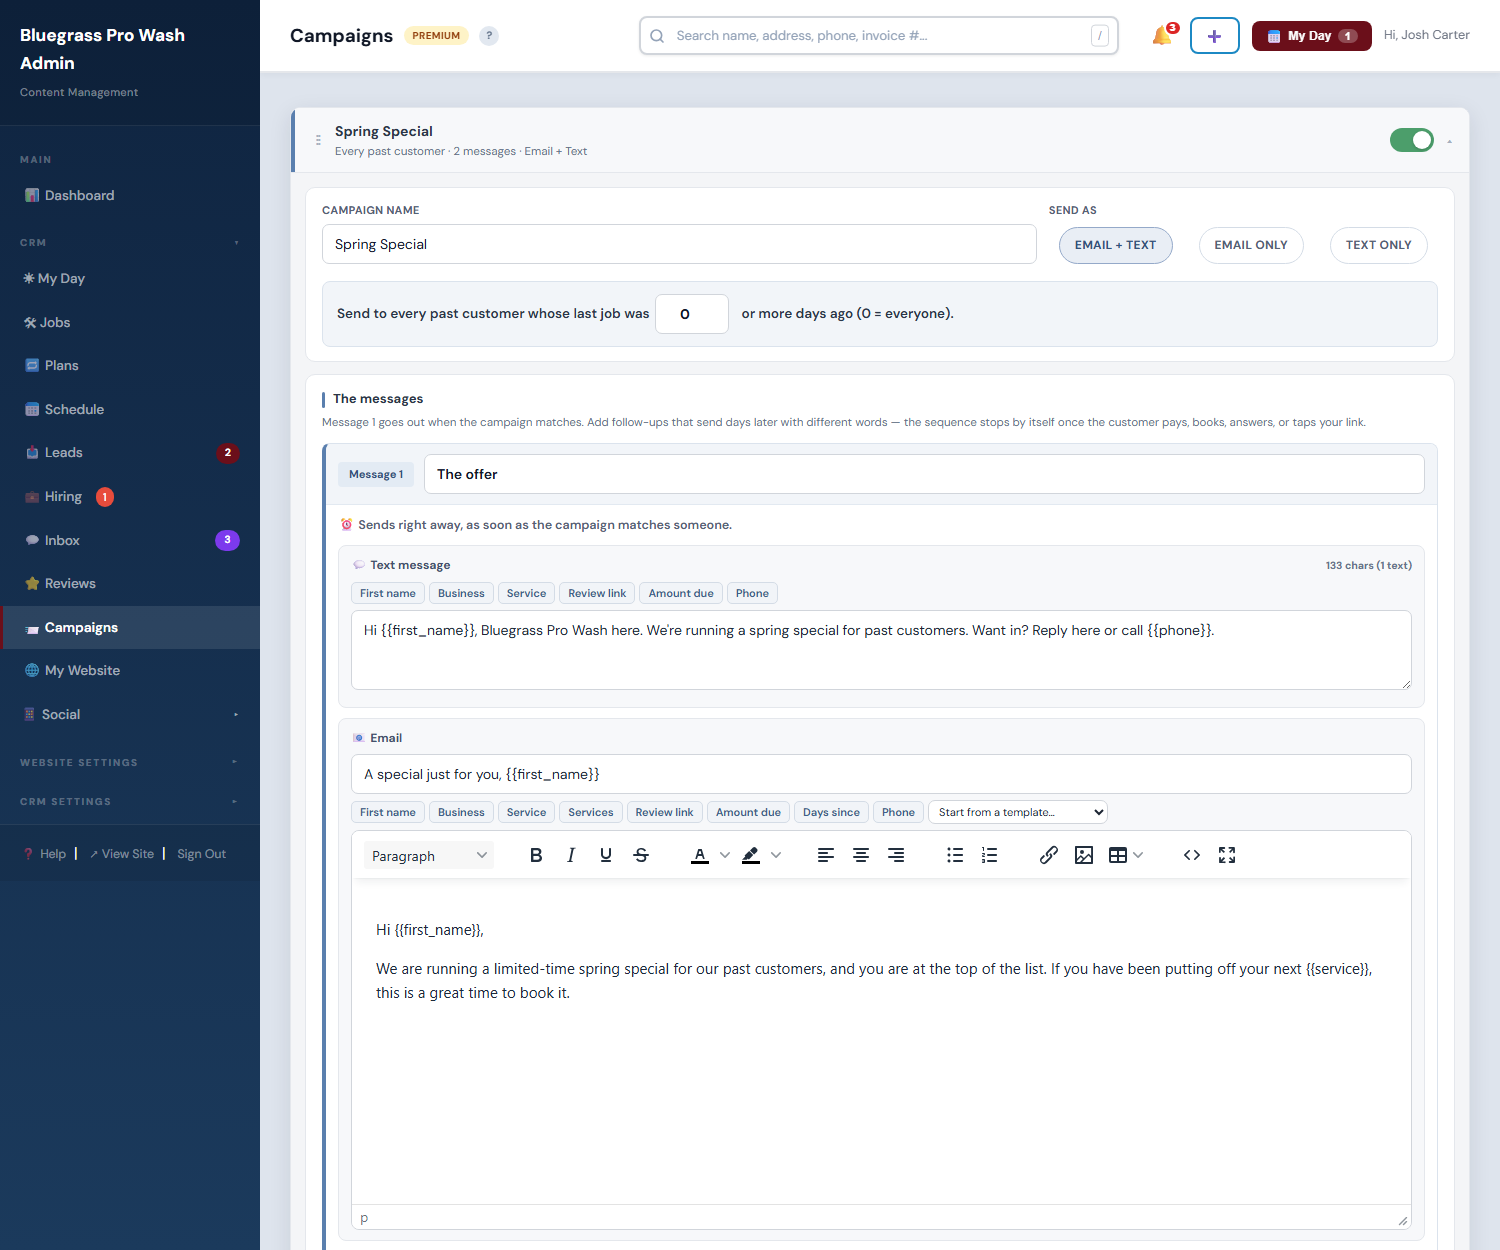Select Email + Text send option
The height and width of the screenshot is (1250, 1500).
pos(1116,245)
